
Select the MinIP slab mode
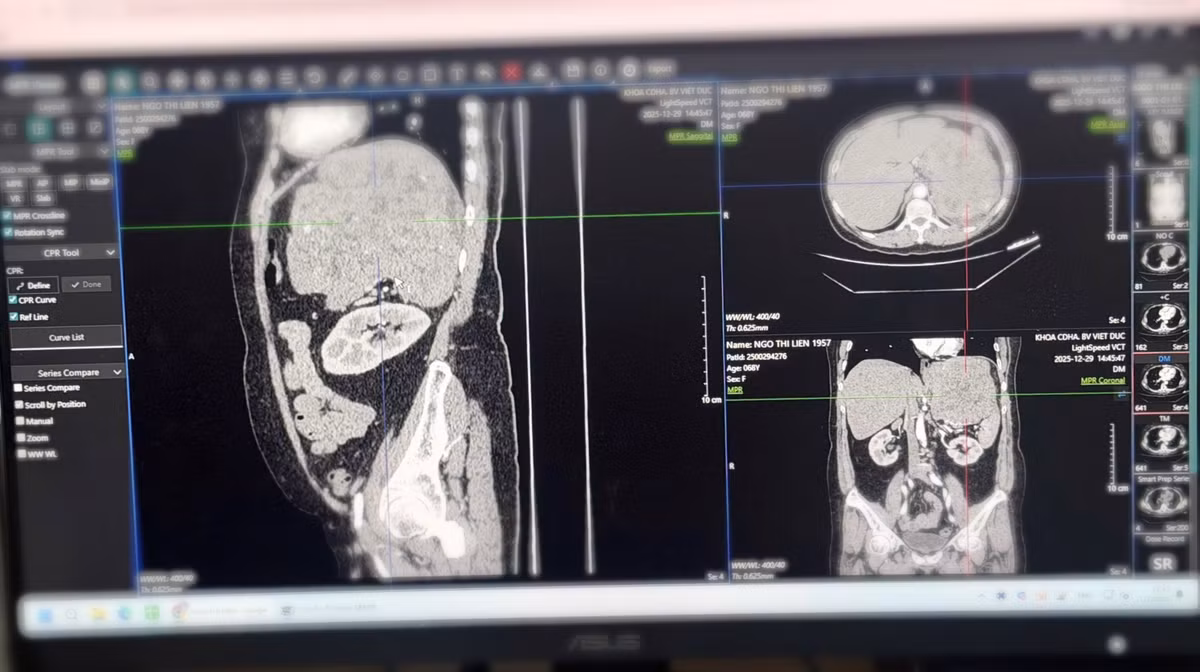[99, 183]
